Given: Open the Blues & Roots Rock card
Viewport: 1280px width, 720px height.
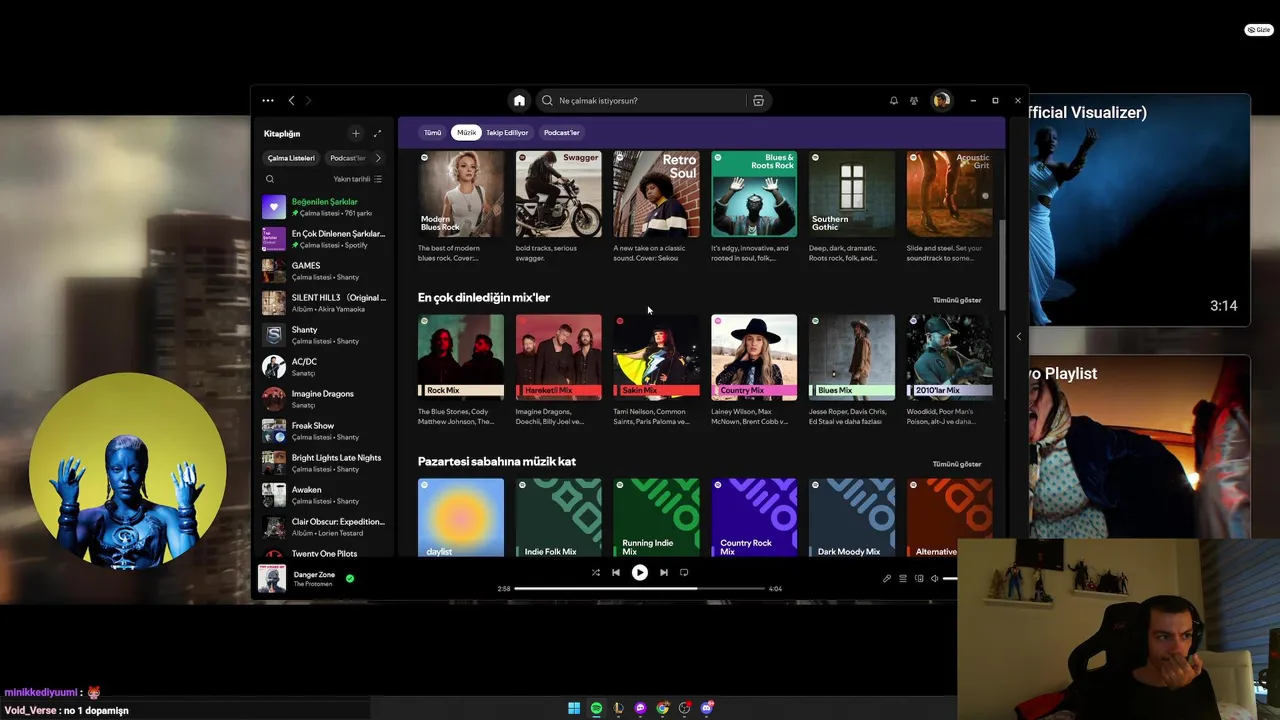Looking at the screenshot, I should (x=754, y=208).
